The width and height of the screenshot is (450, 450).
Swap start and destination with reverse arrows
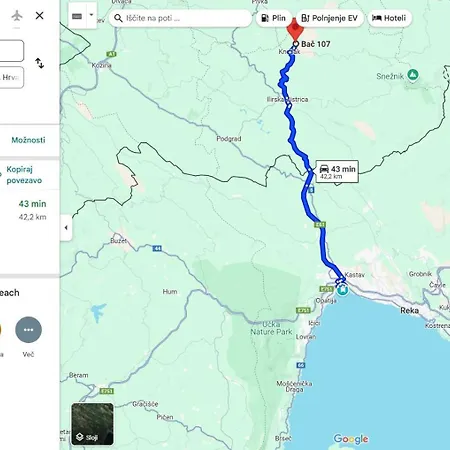40,63
